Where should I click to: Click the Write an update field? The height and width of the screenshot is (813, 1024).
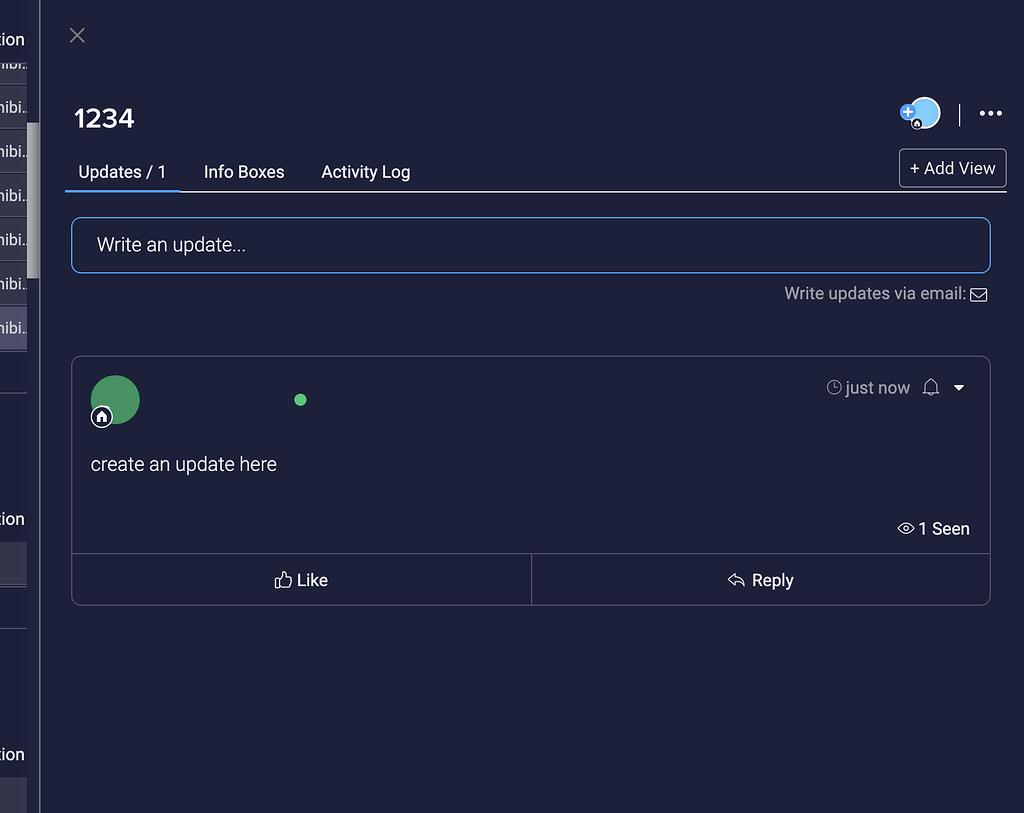(530, 244)
